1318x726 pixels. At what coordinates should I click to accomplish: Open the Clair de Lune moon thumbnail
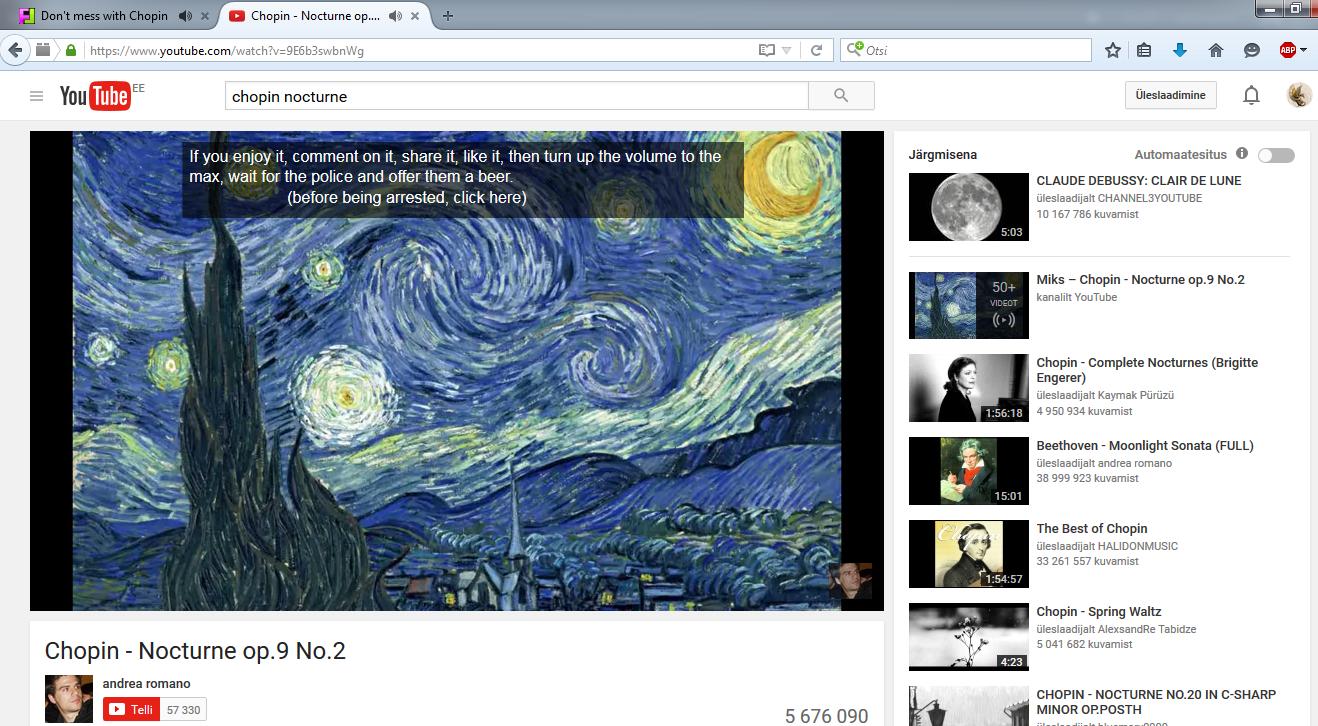coord(968,207)
